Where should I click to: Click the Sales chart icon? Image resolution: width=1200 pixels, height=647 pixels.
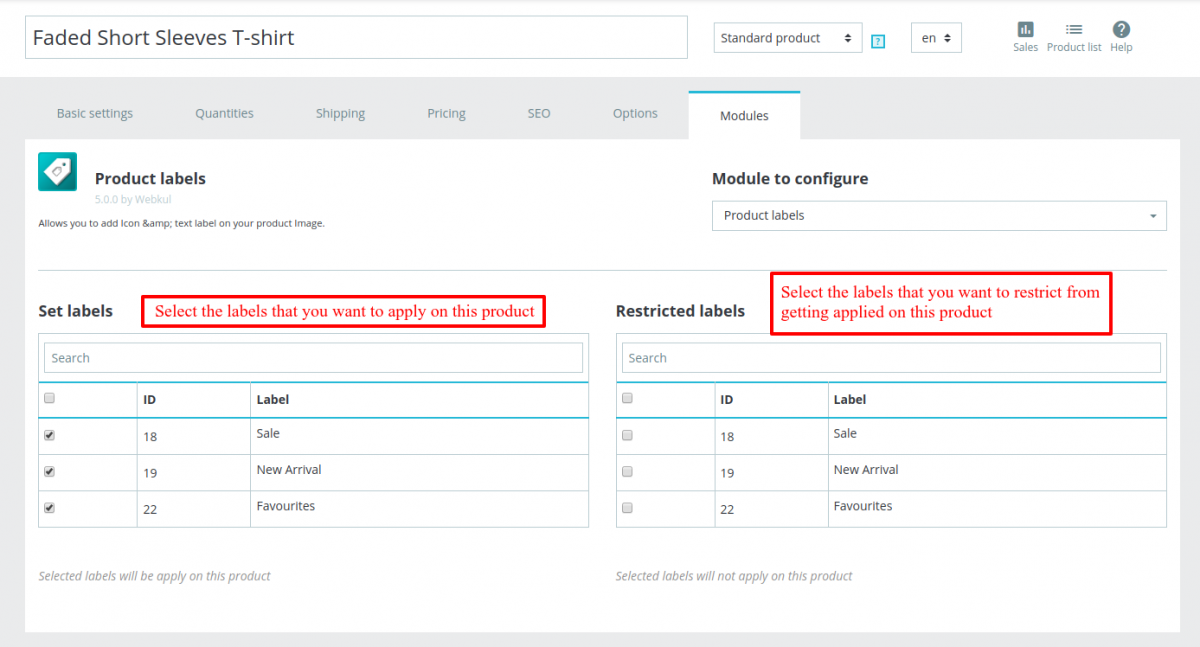(x=1025, y=29)
